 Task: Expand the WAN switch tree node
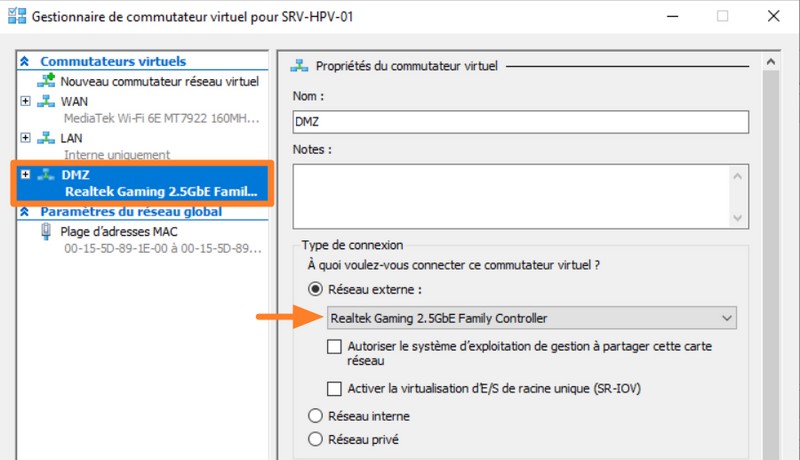(x=25, y=101)
